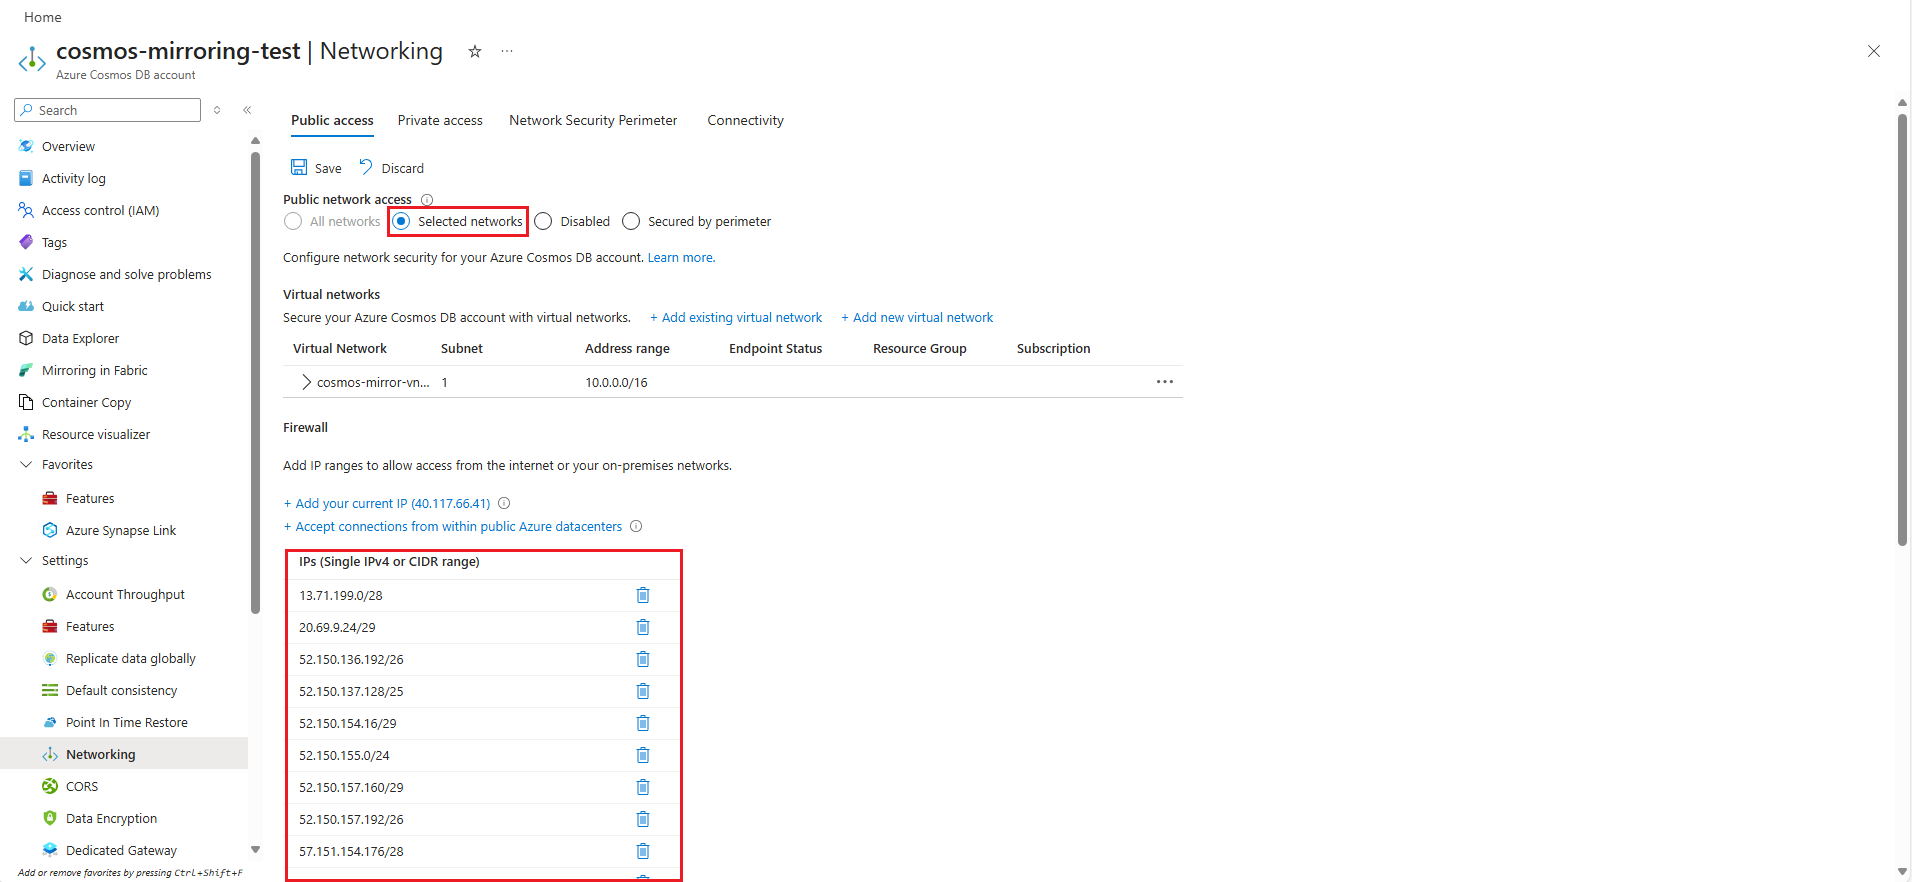The image size is (1912, 882).
Task: Open Account Throughput settings
Action: (x=126, y=594)
